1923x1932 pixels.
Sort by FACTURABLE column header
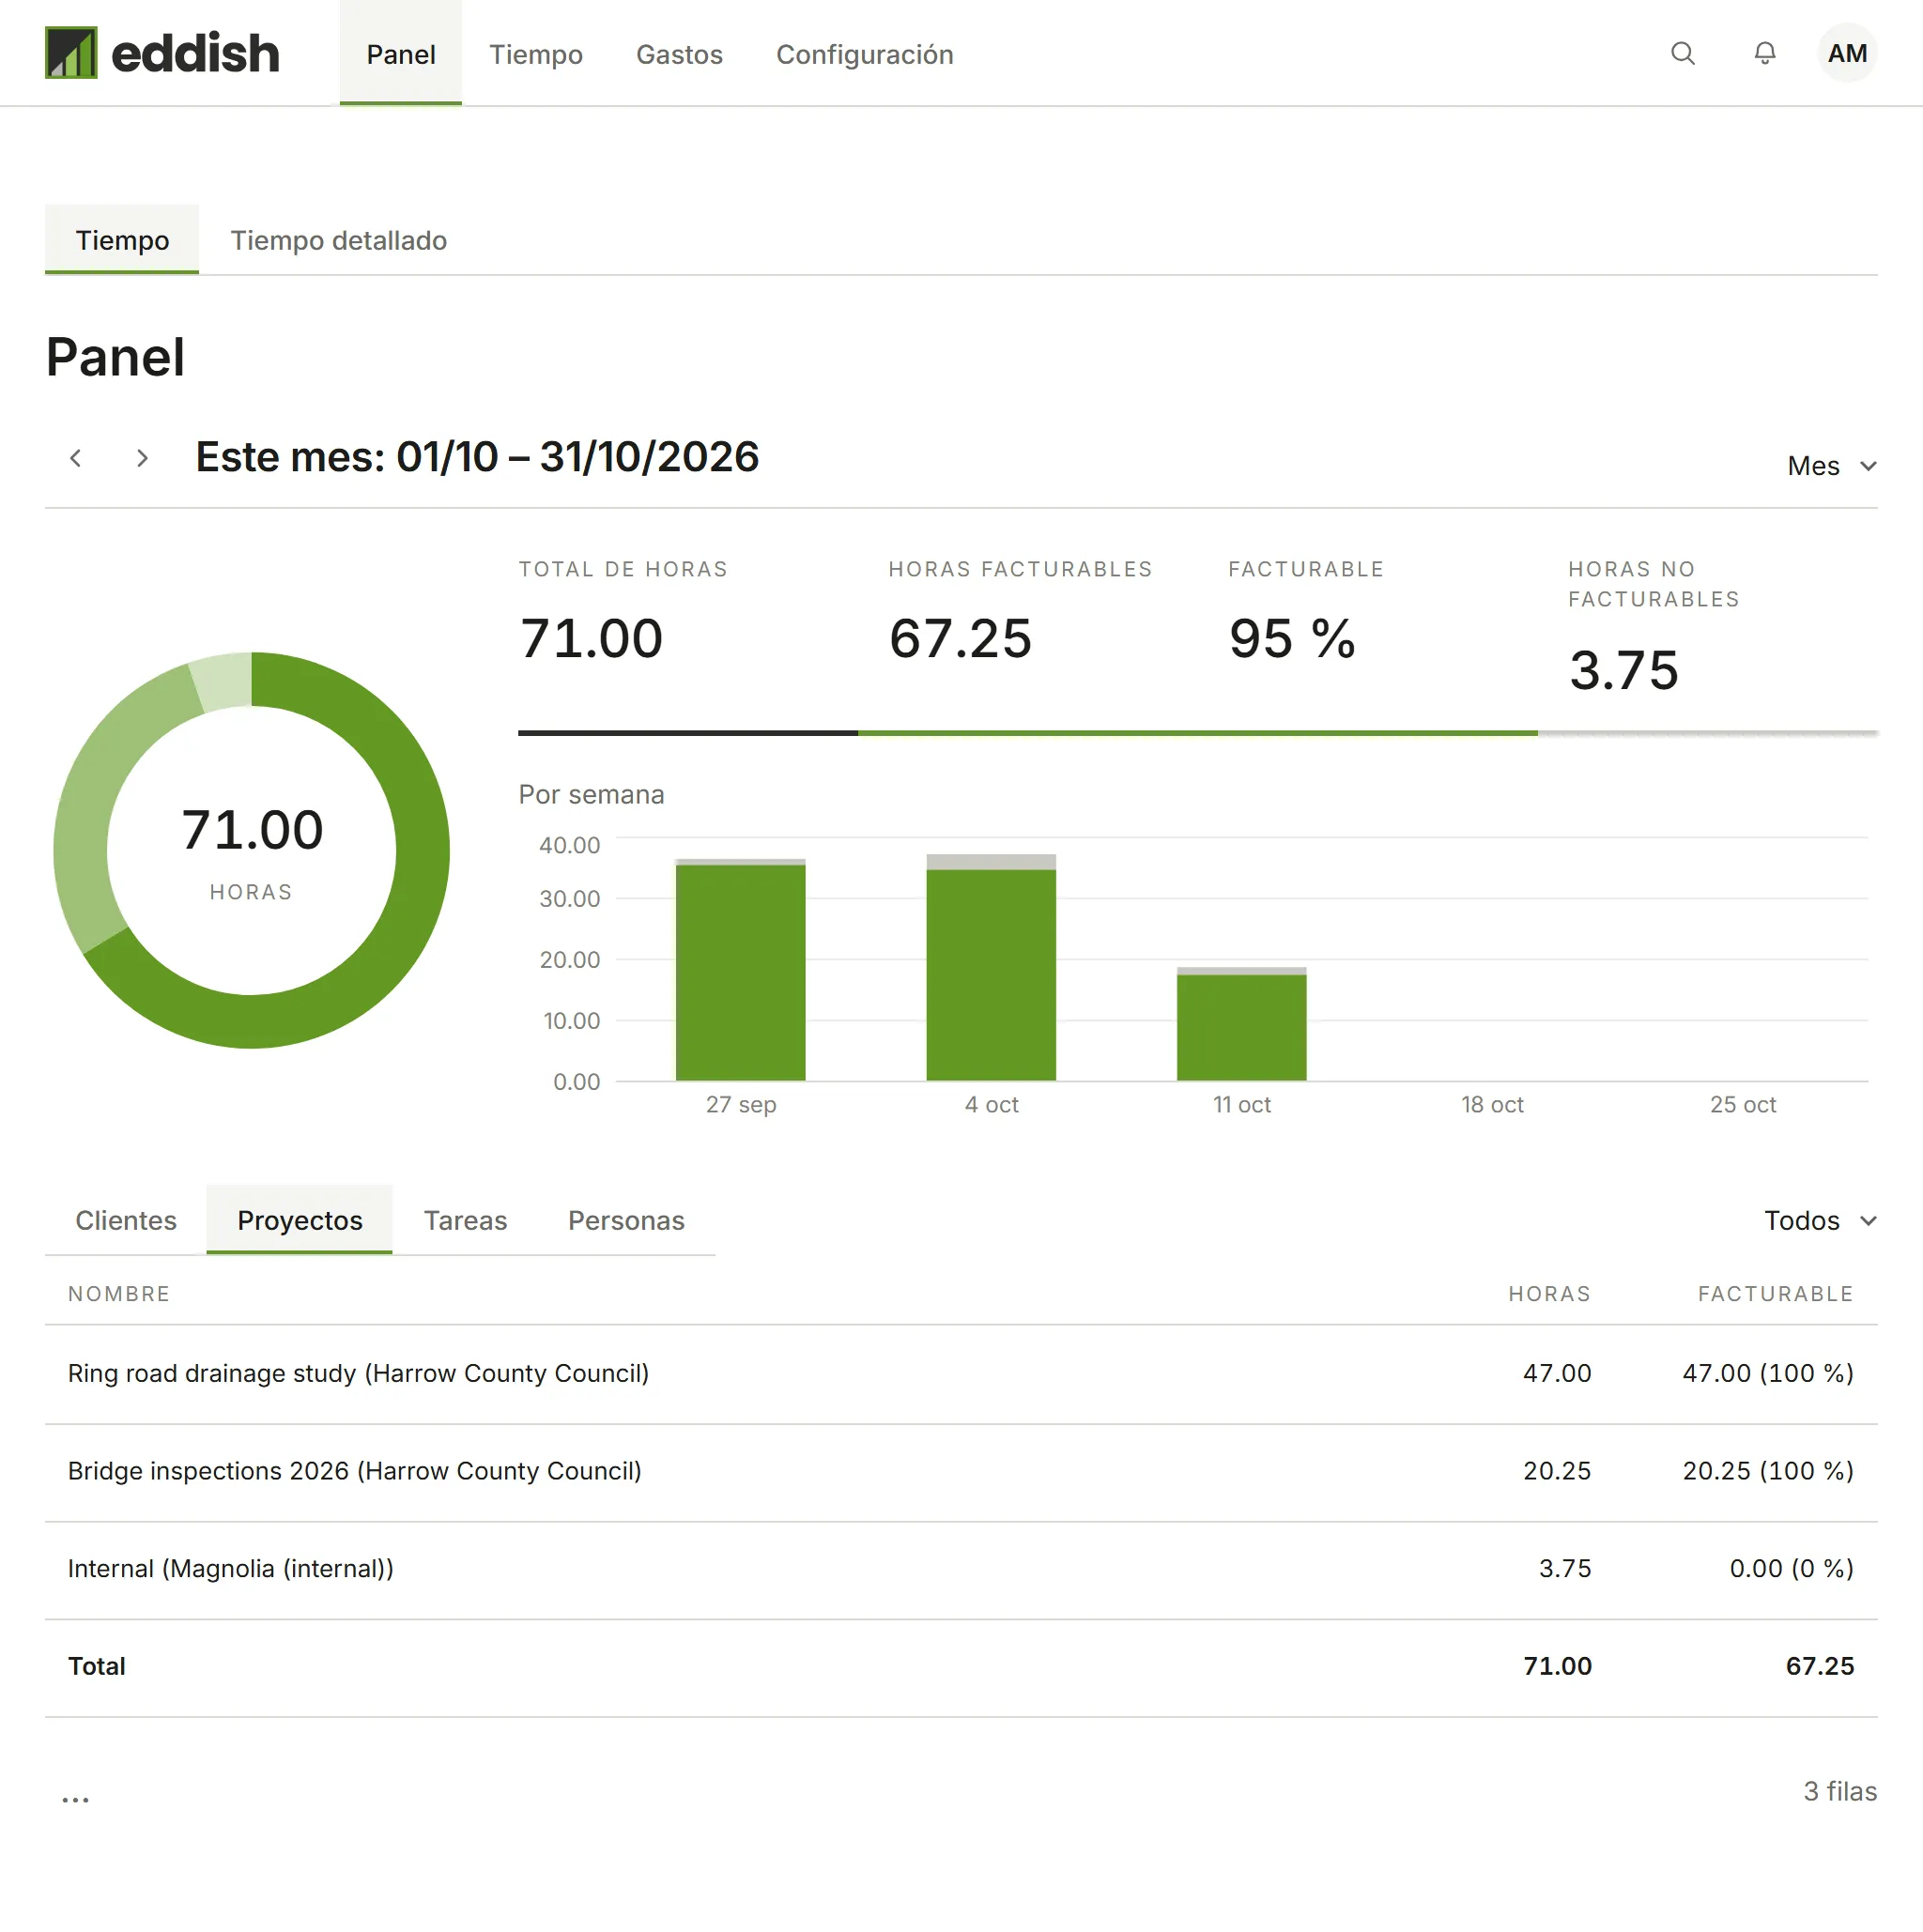(x=1776, y=1294)
